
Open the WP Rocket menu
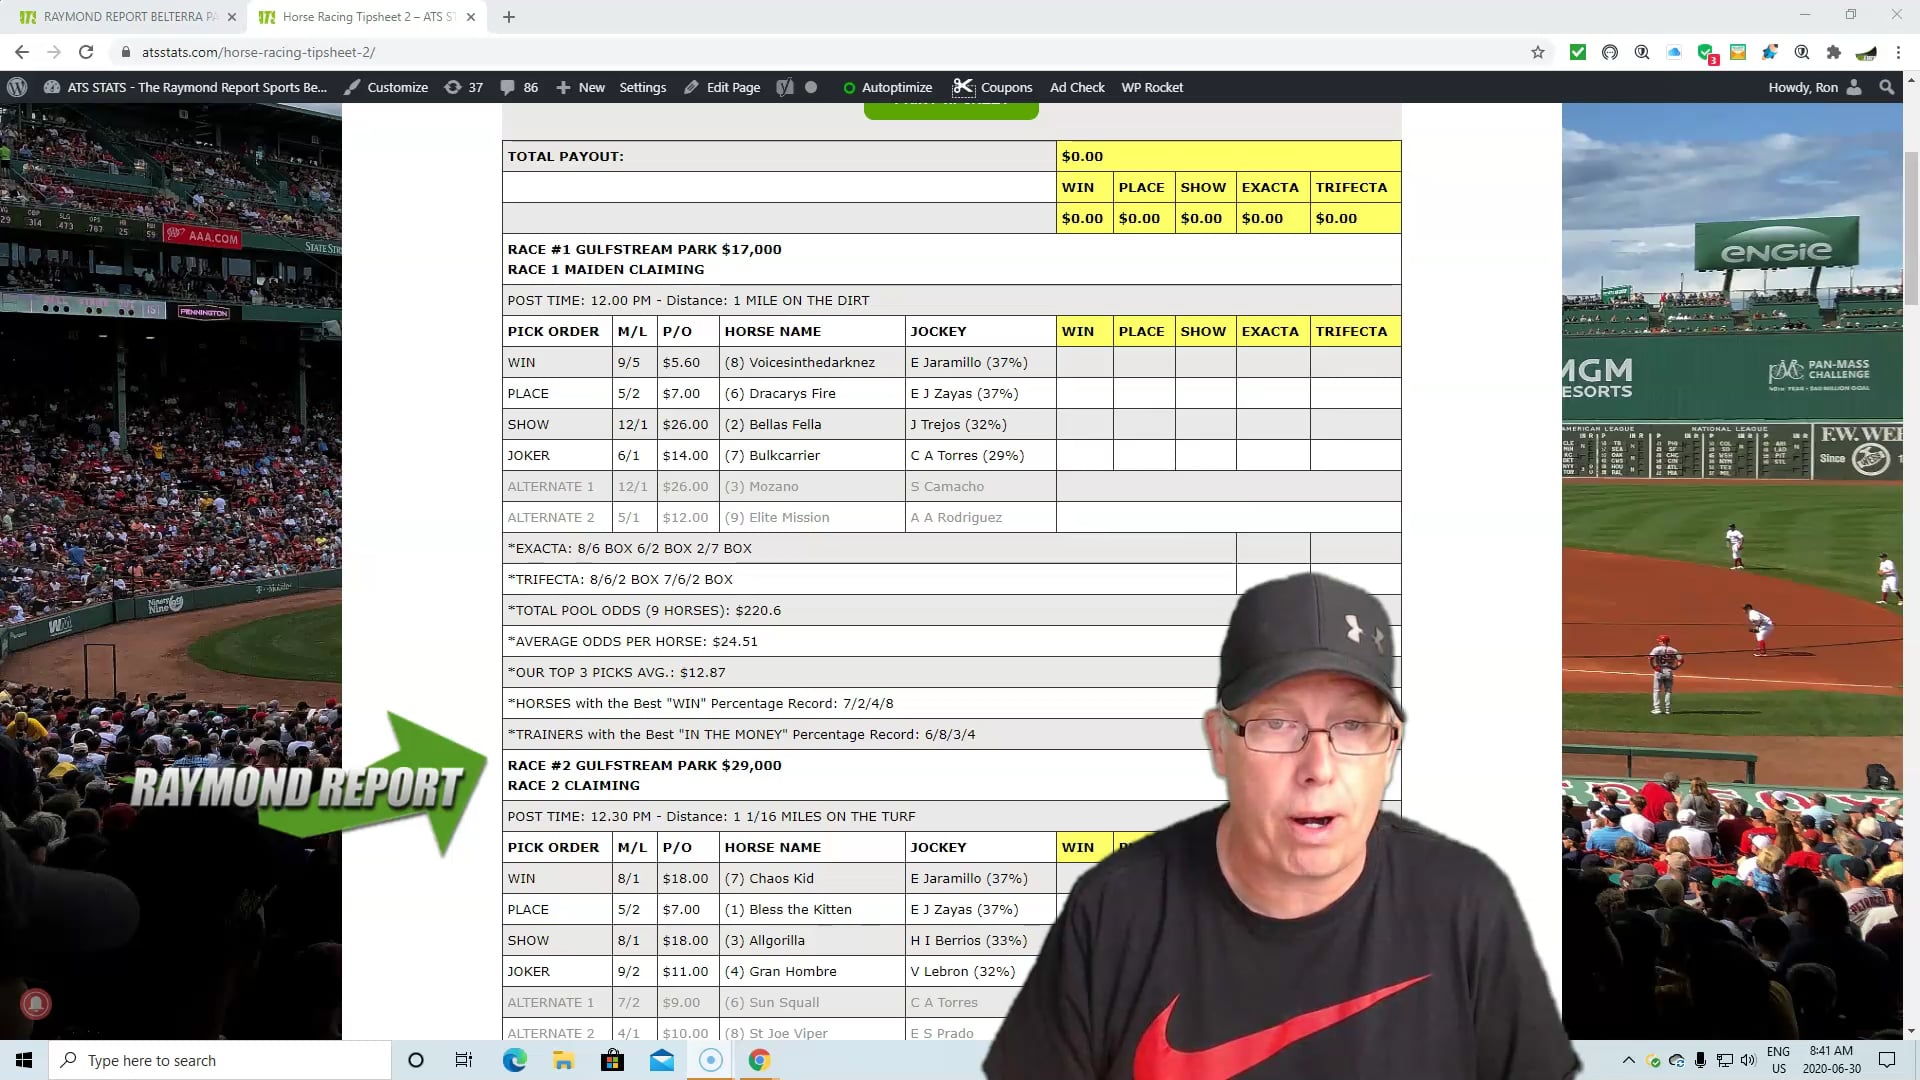click(1152, 87)
